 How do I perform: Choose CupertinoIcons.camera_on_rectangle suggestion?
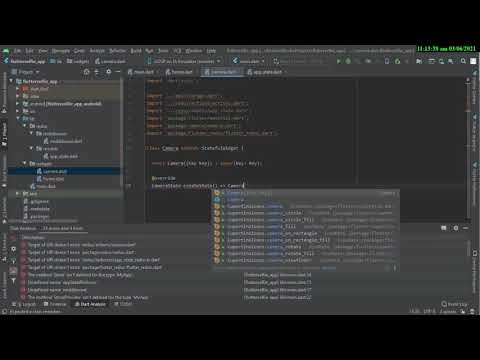coord(305,233)
